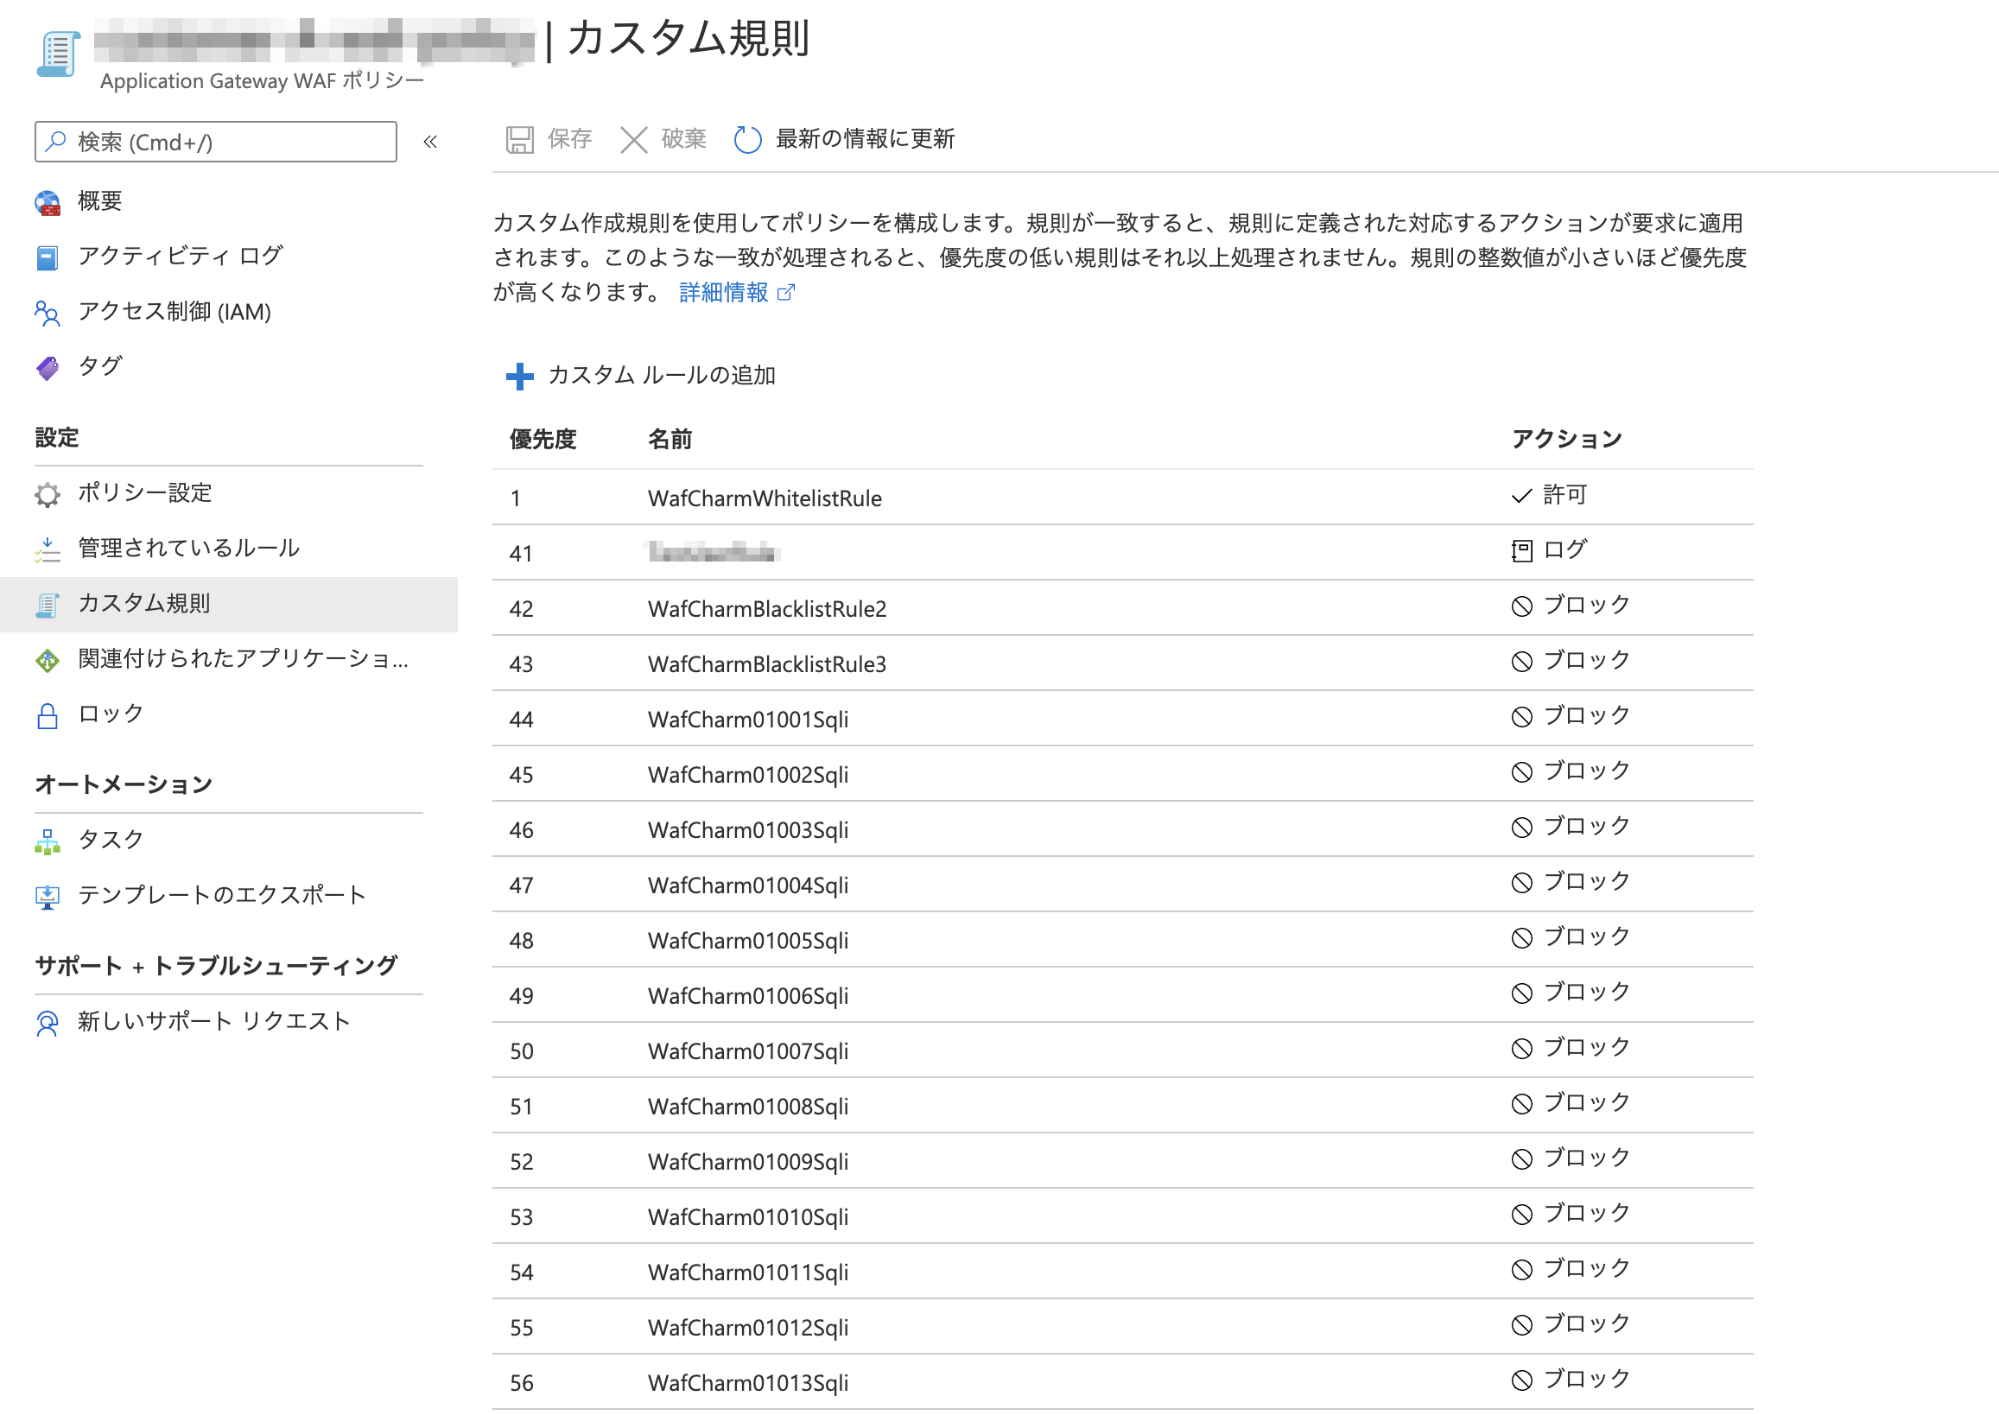This screenshot has height=1414, width=1999.
Task: Open the タグ menu item
Action: (x=100, y=366)
